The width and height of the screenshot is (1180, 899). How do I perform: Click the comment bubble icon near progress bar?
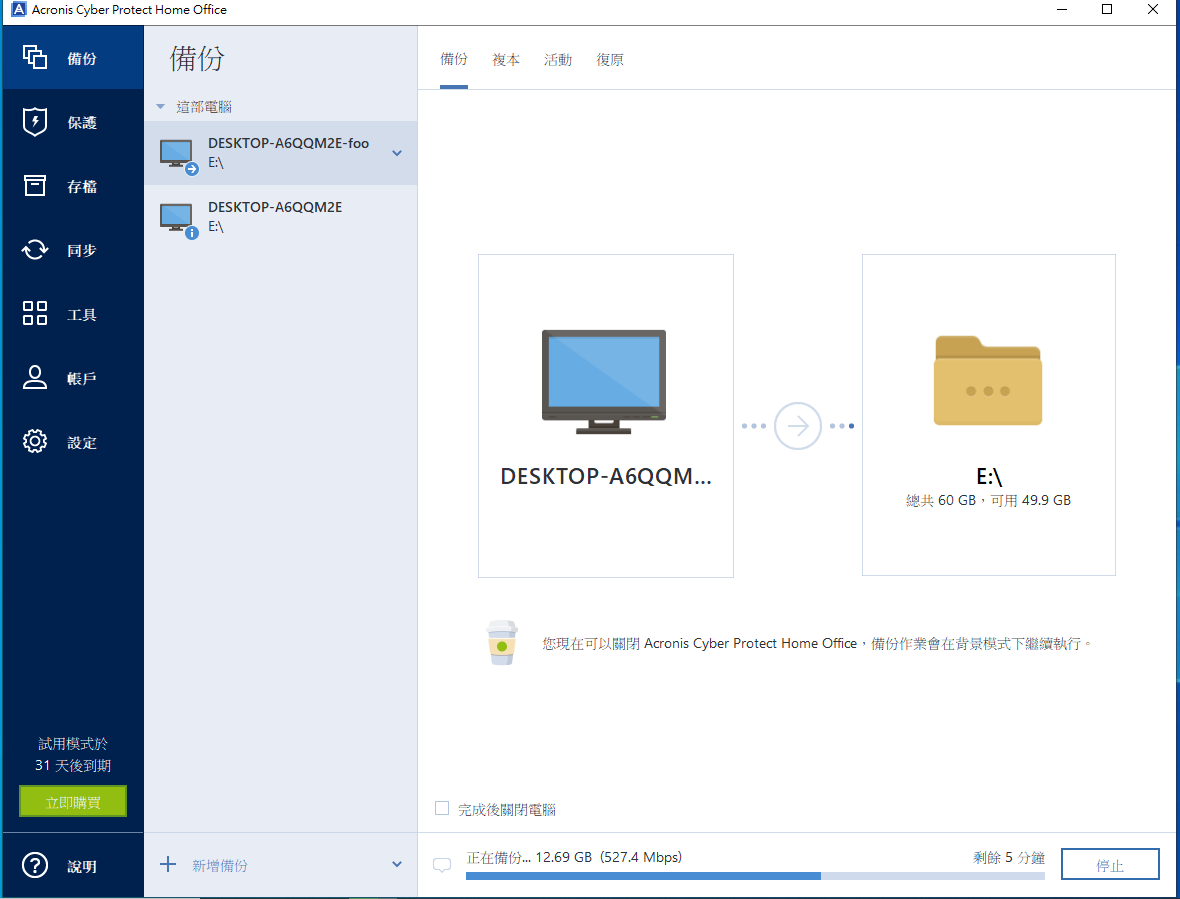pyautogui.click(x=442, y=866)
